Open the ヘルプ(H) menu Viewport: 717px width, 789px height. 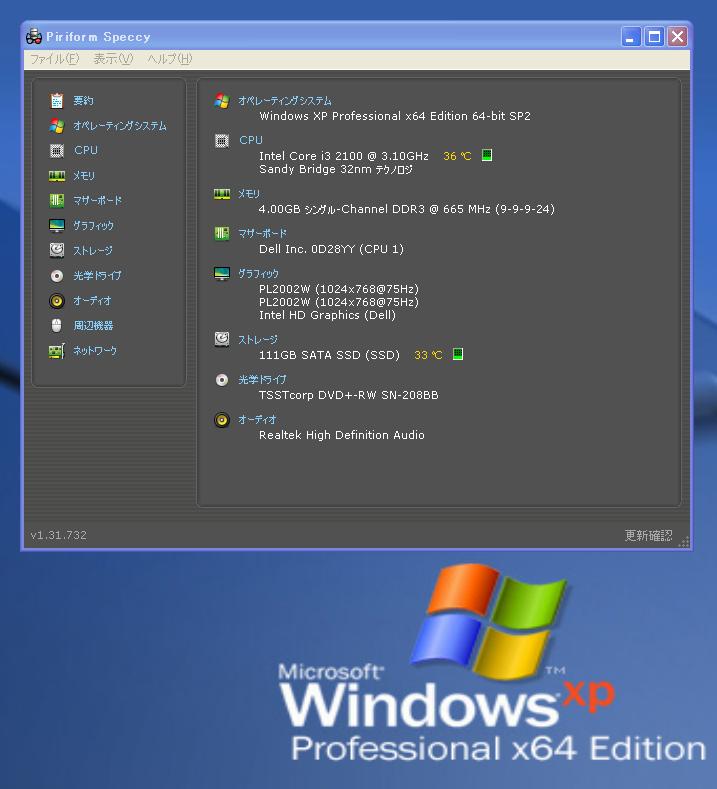pyautogui.click(x=170, y=59)
